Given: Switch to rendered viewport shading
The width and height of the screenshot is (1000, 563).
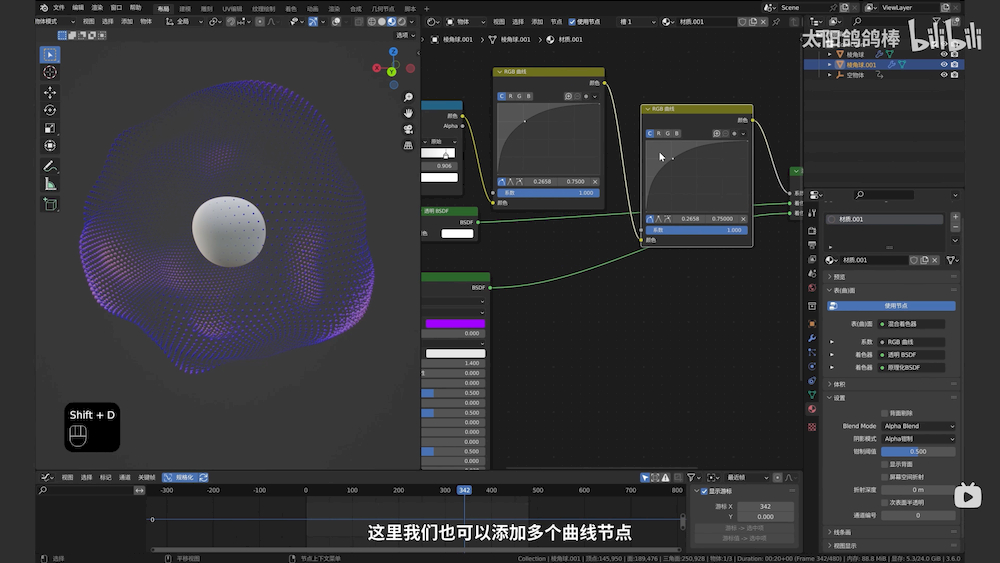Looking at the screenshot, I should [401, 22].
